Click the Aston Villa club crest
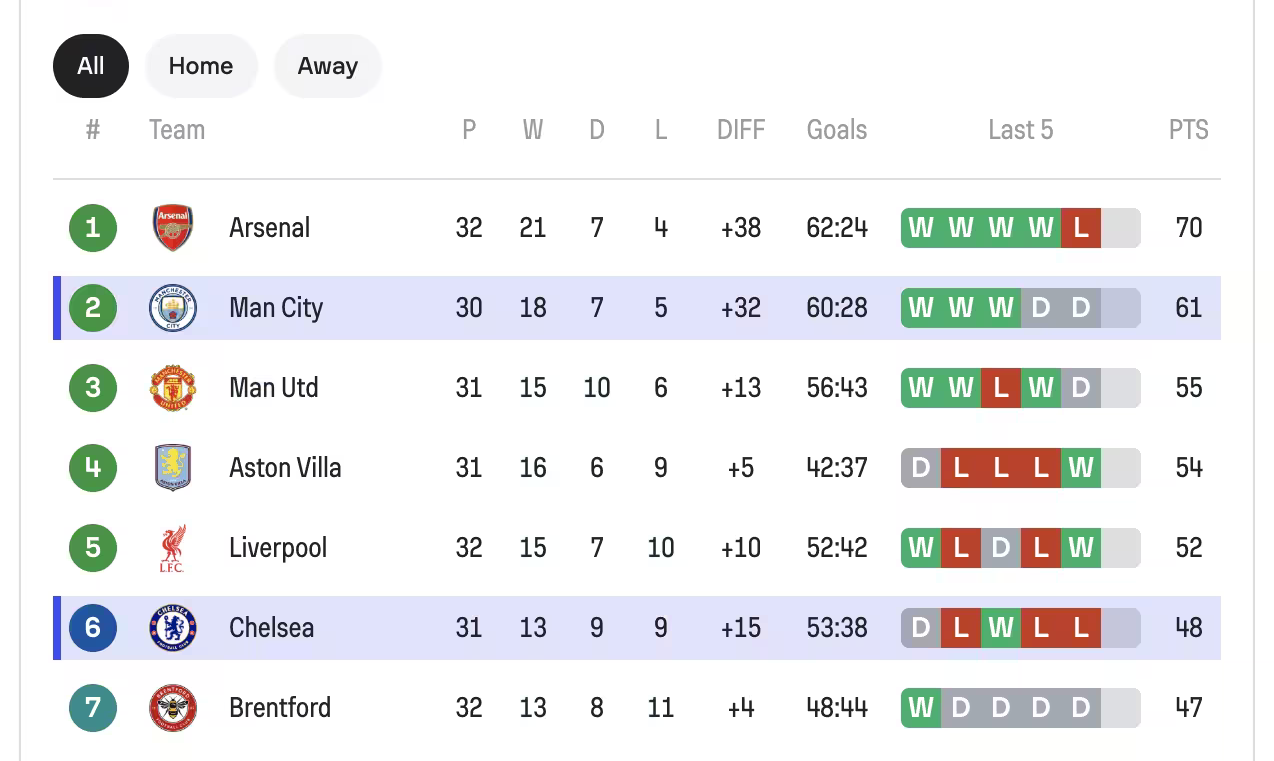 173,468
